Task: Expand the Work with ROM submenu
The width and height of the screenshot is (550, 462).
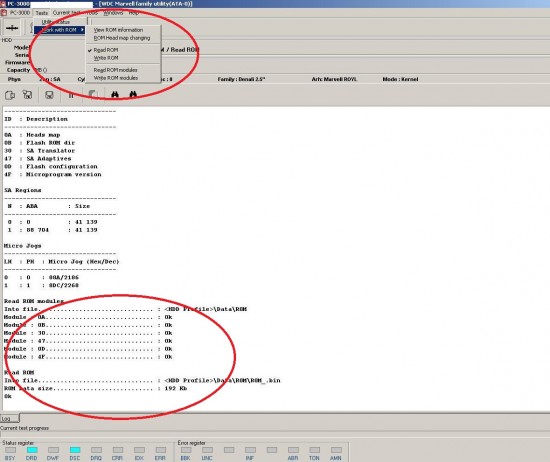Action: [60, 30]
